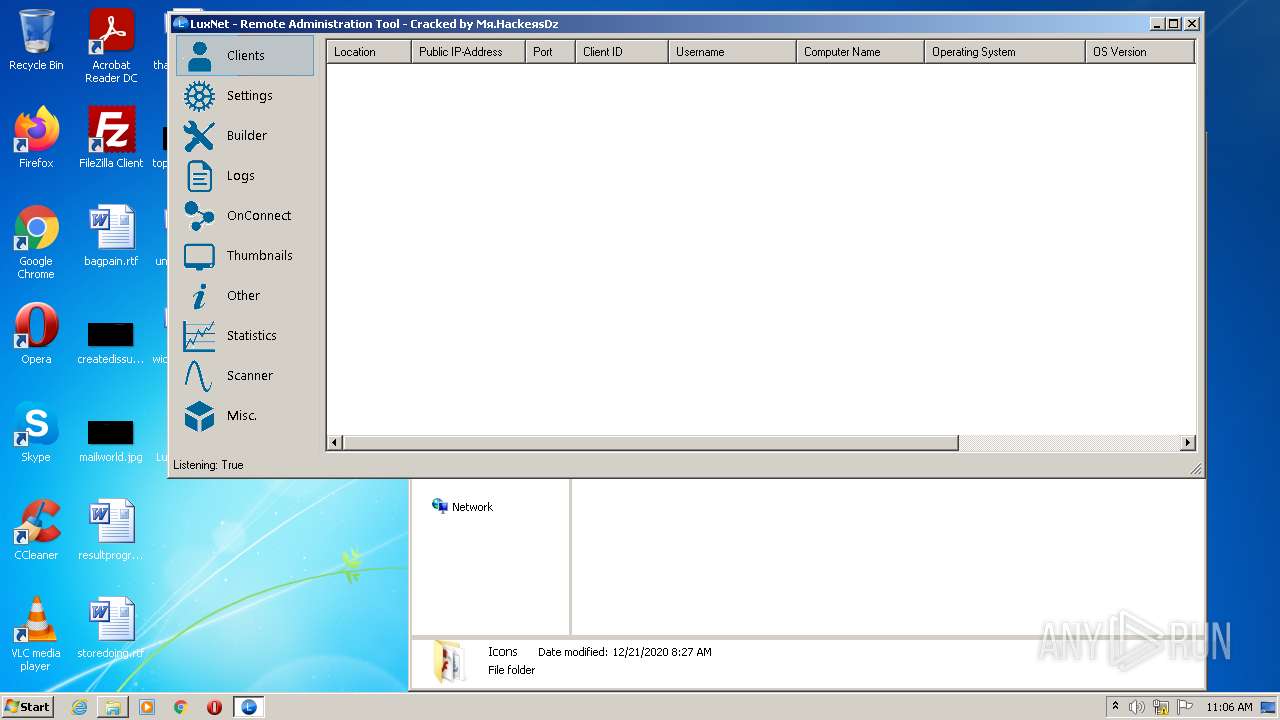1280x720 pixels.
Task: Open the Scanner wave section
Action: (x=245, y=376)
